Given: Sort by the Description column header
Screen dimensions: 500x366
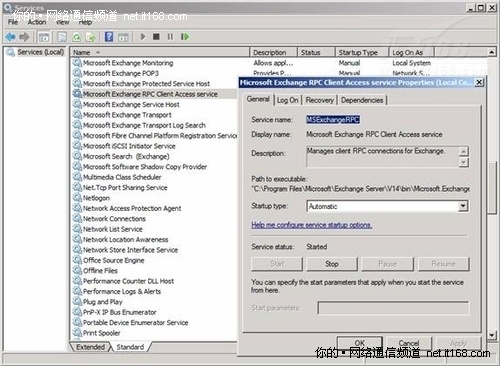Looking at the screenshot, I should pyautogui.click(x=273, y=52).
